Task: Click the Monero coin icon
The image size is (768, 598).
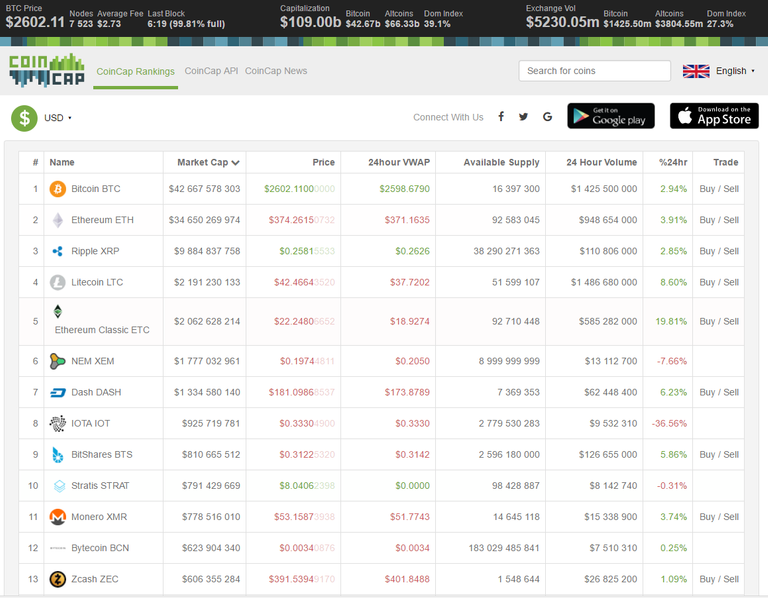Action: click(x=58, y=517)
